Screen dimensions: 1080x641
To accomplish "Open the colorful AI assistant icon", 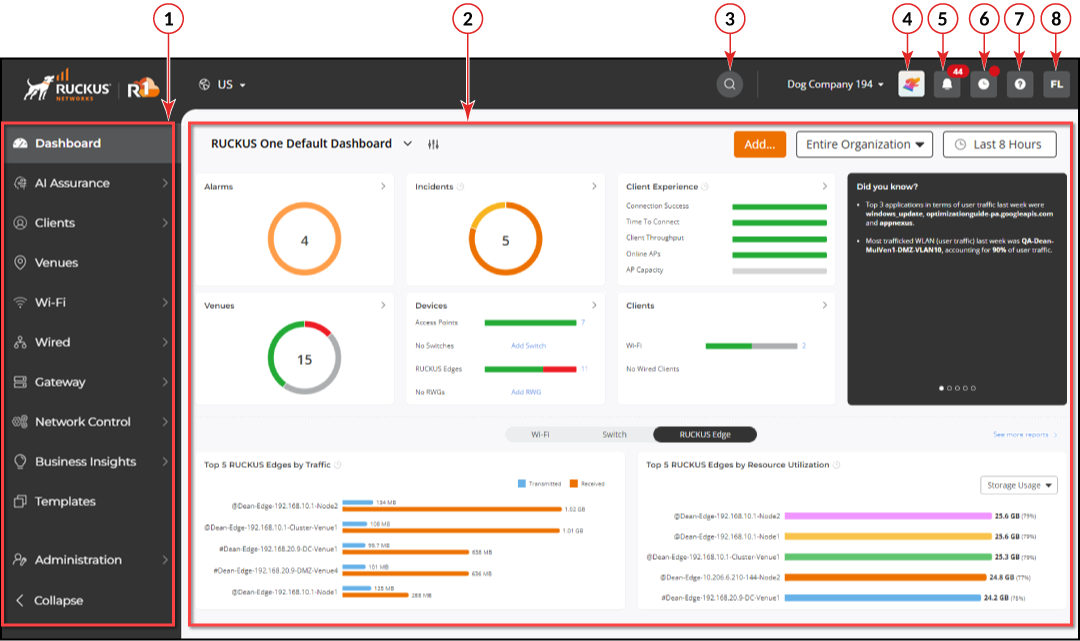I will click(x=911, y=85).
